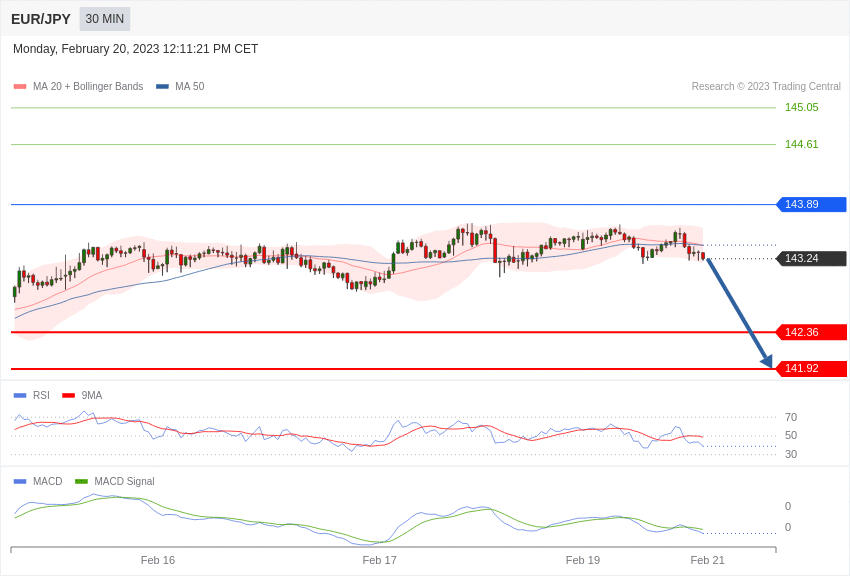Screen dimensions: 850x576
Task: Click the Feb 19 date axis label
Action: point(583,560)
